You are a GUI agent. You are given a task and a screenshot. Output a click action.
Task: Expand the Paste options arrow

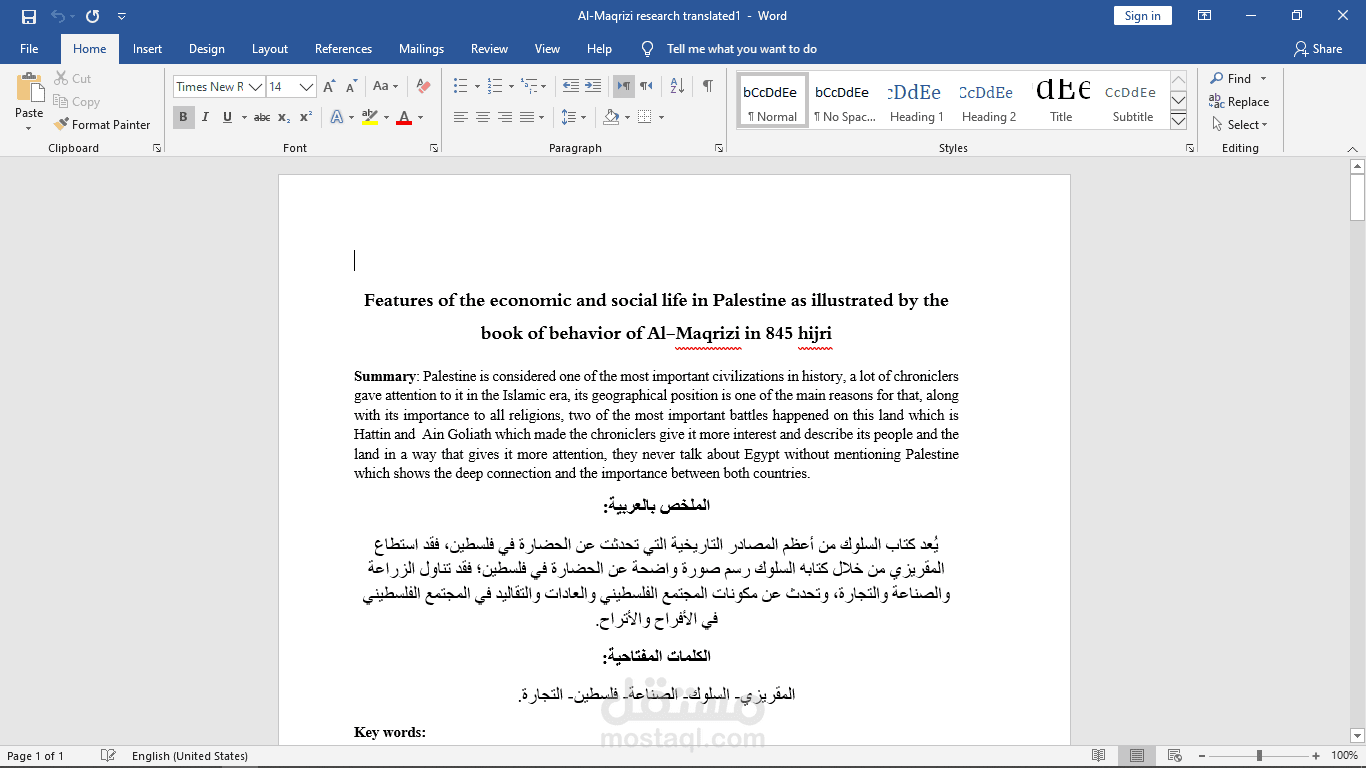[x=29, y=128]
